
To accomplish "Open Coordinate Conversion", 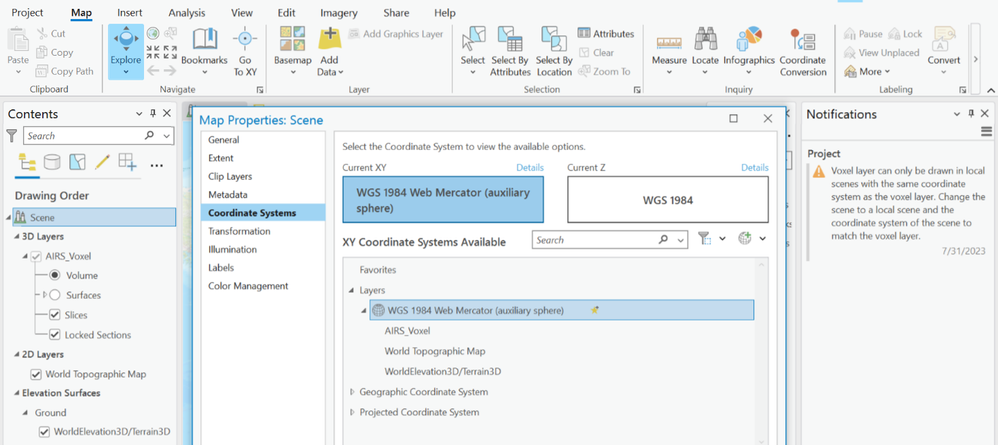I will tap(803, 52).
